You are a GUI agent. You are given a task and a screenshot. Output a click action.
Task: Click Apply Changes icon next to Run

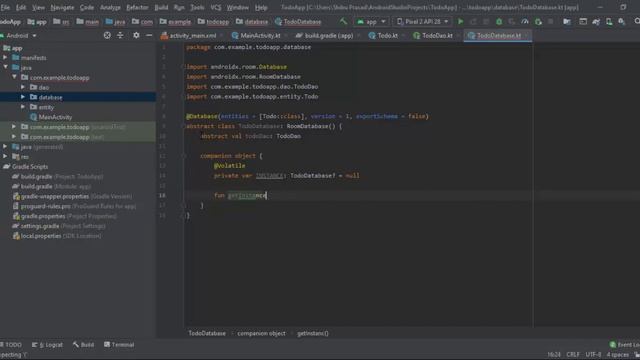473,21
